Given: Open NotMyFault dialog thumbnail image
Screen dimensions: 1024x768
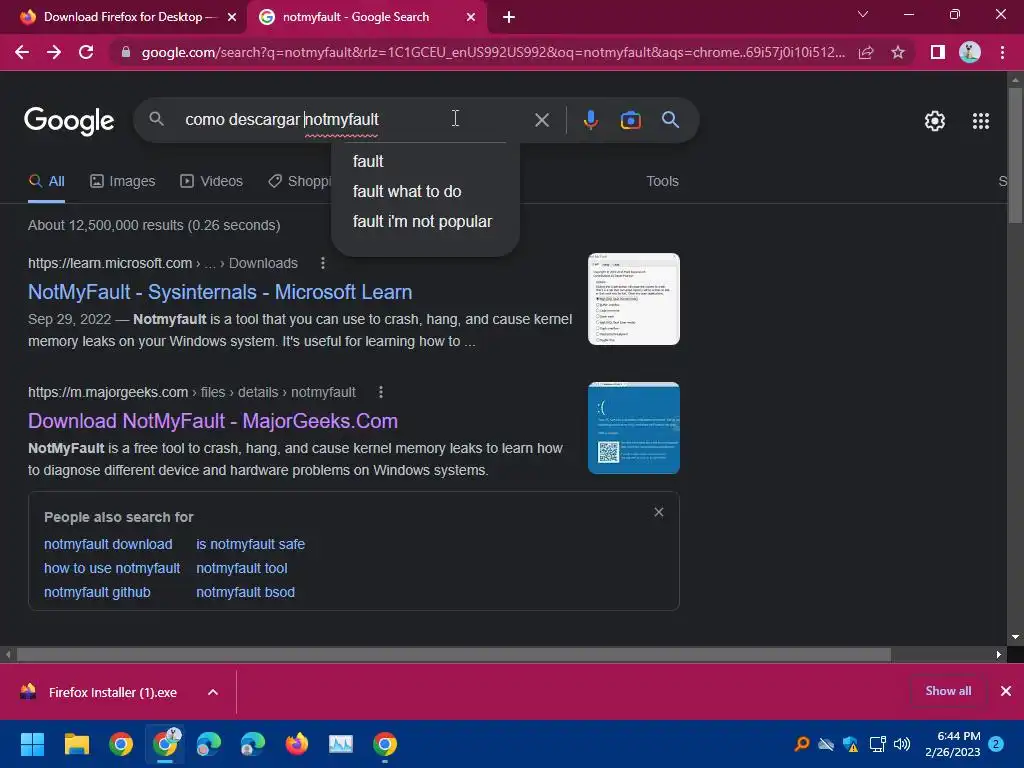Looking at the screenshot, I should 633,299.
